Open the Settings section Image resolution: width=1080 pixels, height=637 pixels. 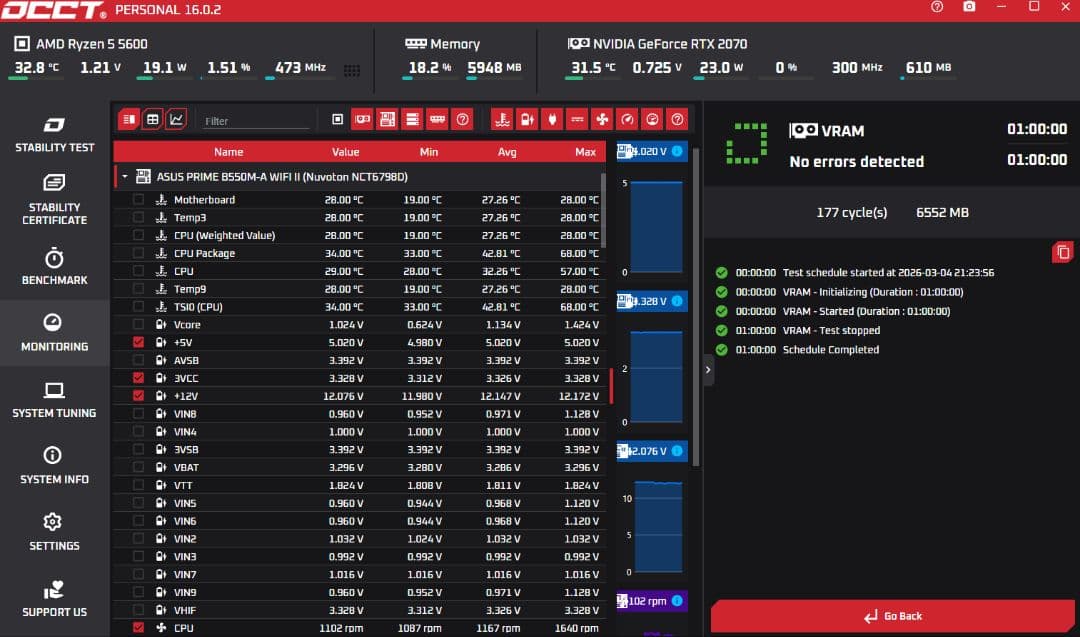[x=54, y=532]
